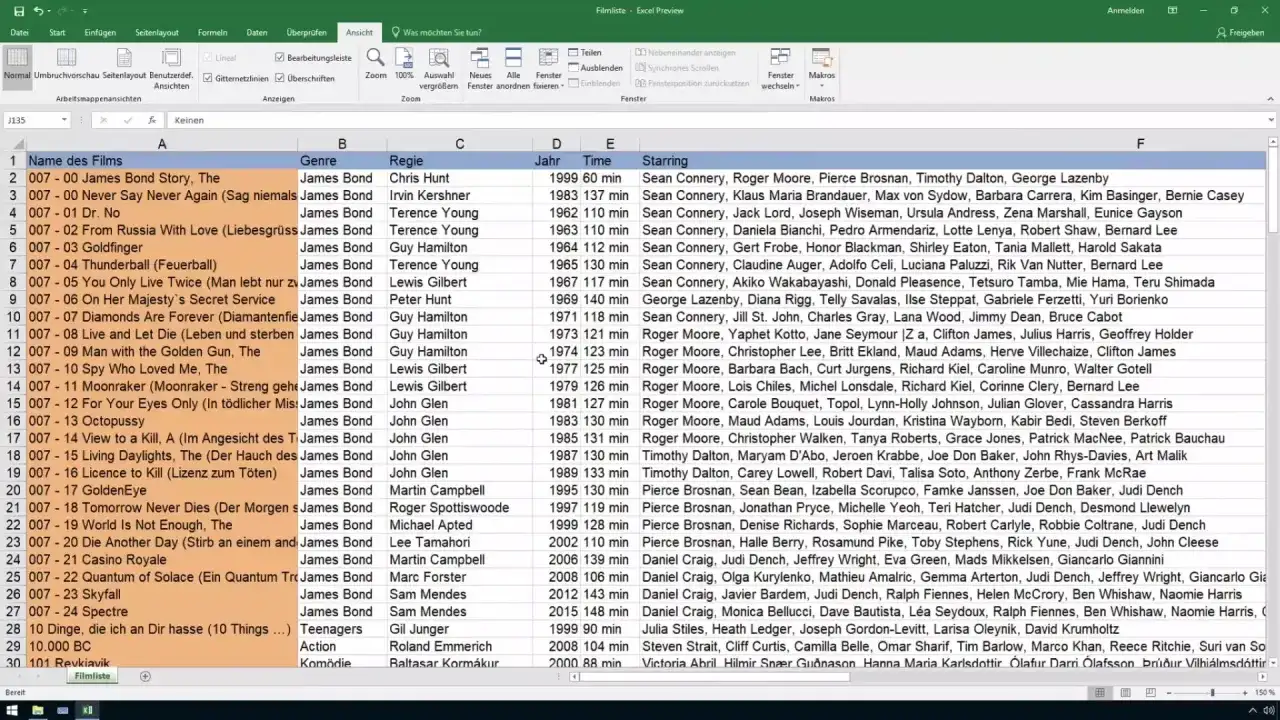This screenshot has width=1280, height=720.
Task: Switch to the Einfügen tab
Action: pos(100,33)
